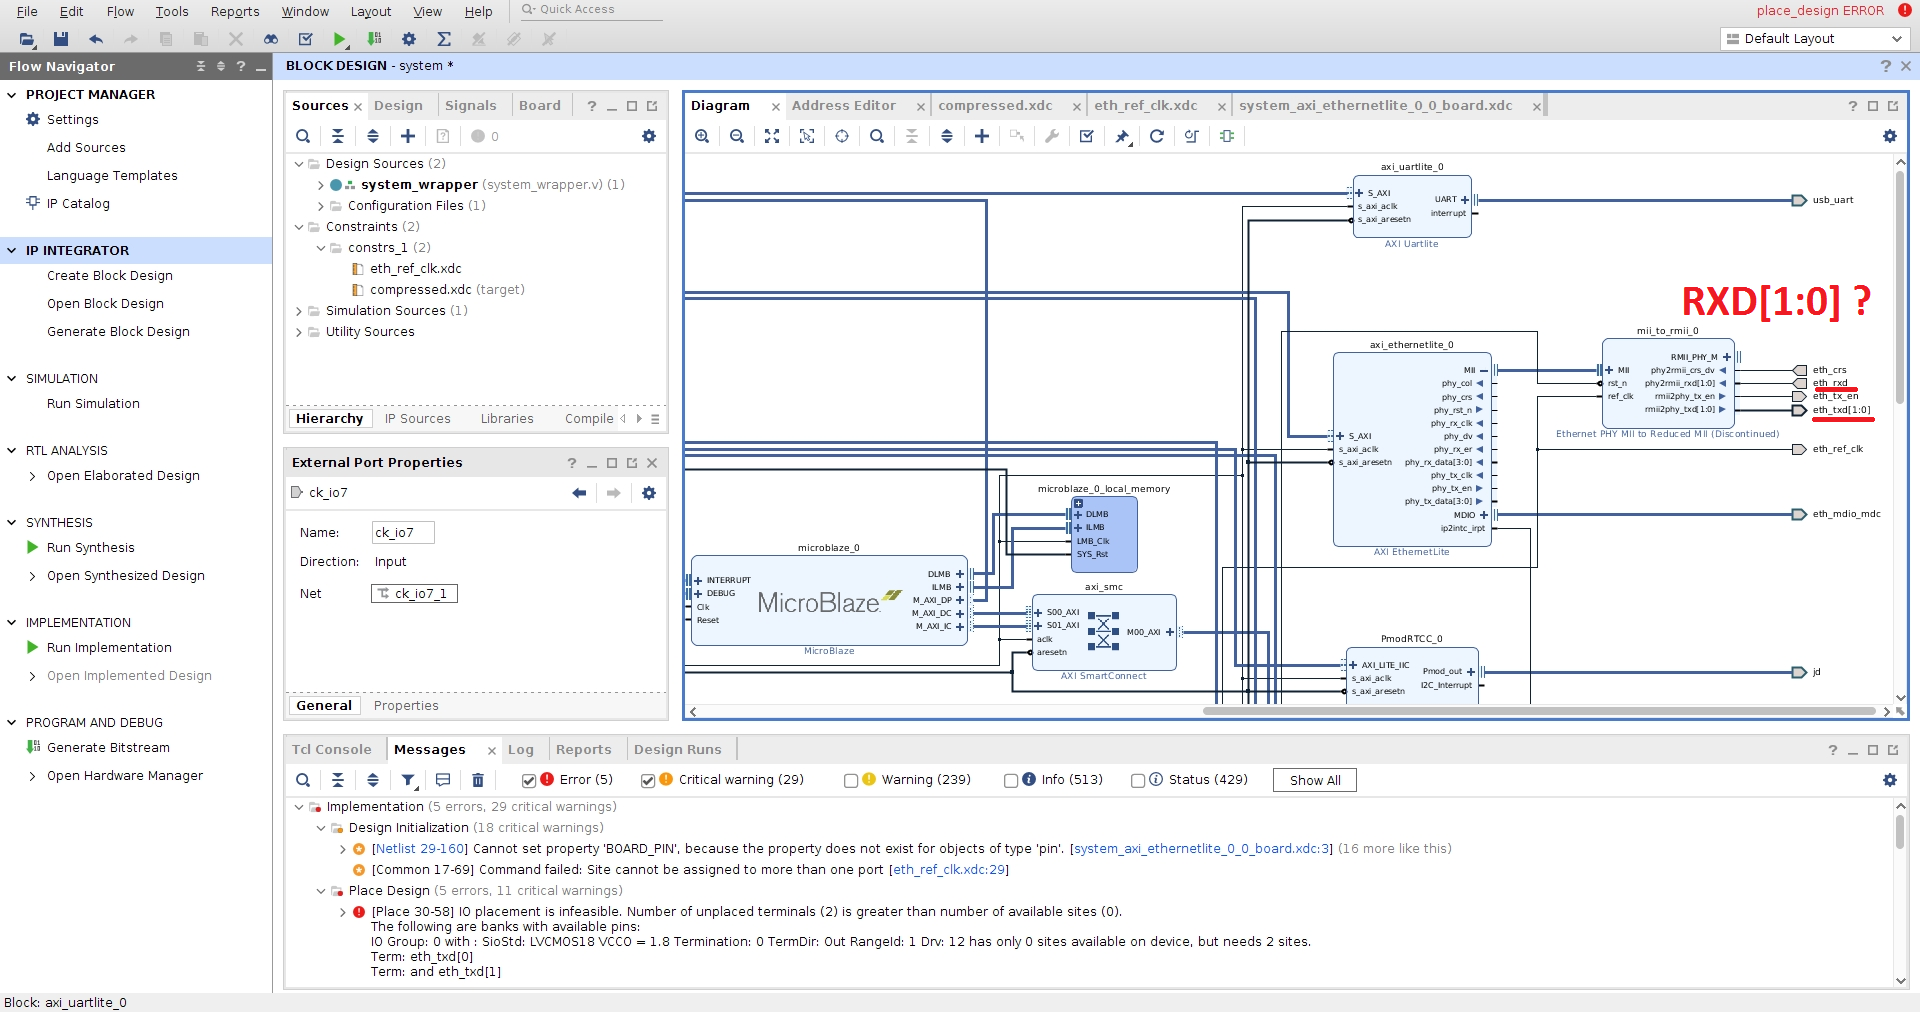Toggle the Info (513) checkbox
The width and height of the screenshot is (1920, 1012).
[x=1011, y=780]
